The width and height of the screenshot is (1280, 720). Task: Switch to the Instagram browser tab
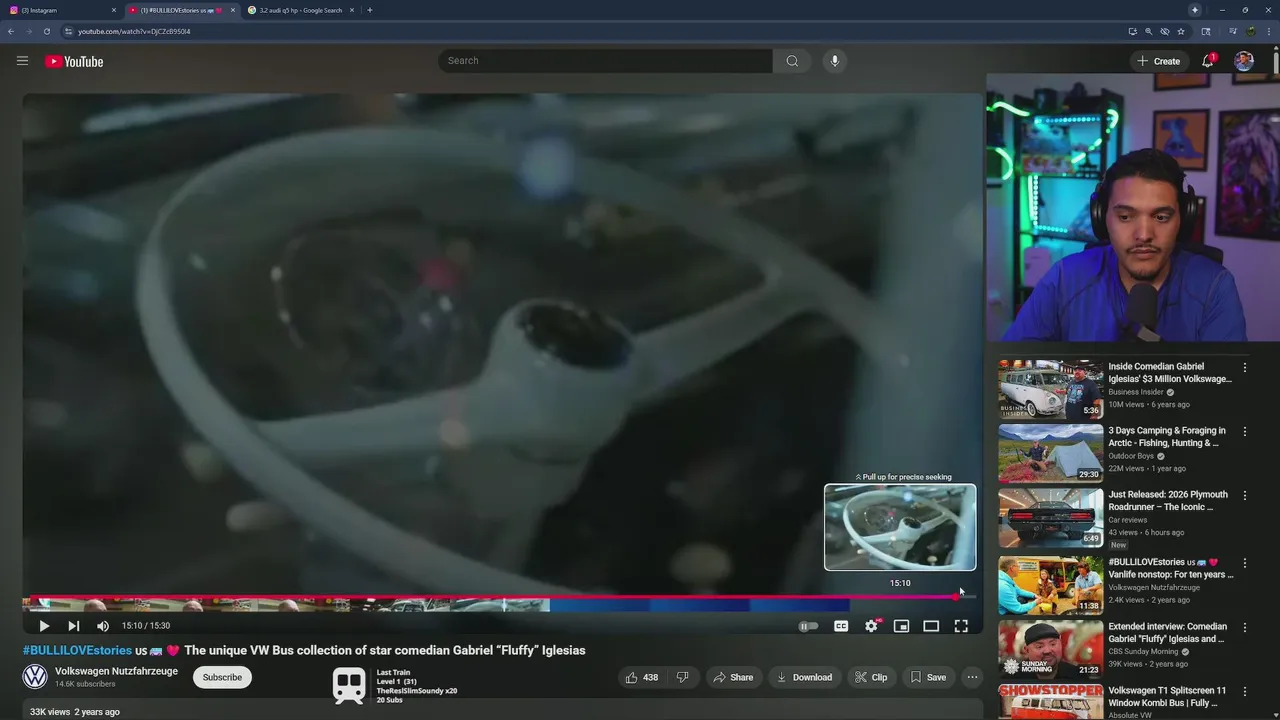tap(60, 10)
